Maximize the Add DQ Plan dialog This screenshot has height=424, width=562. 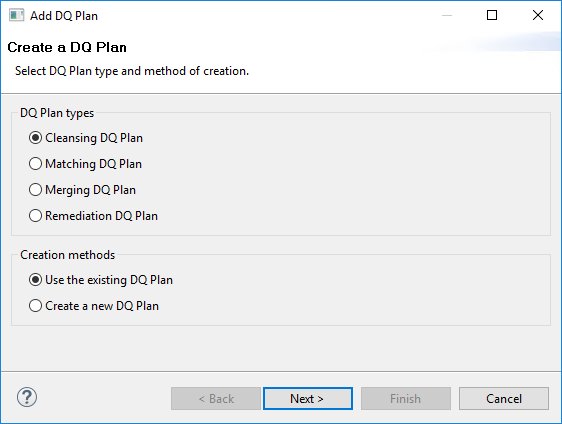(492, 15)
